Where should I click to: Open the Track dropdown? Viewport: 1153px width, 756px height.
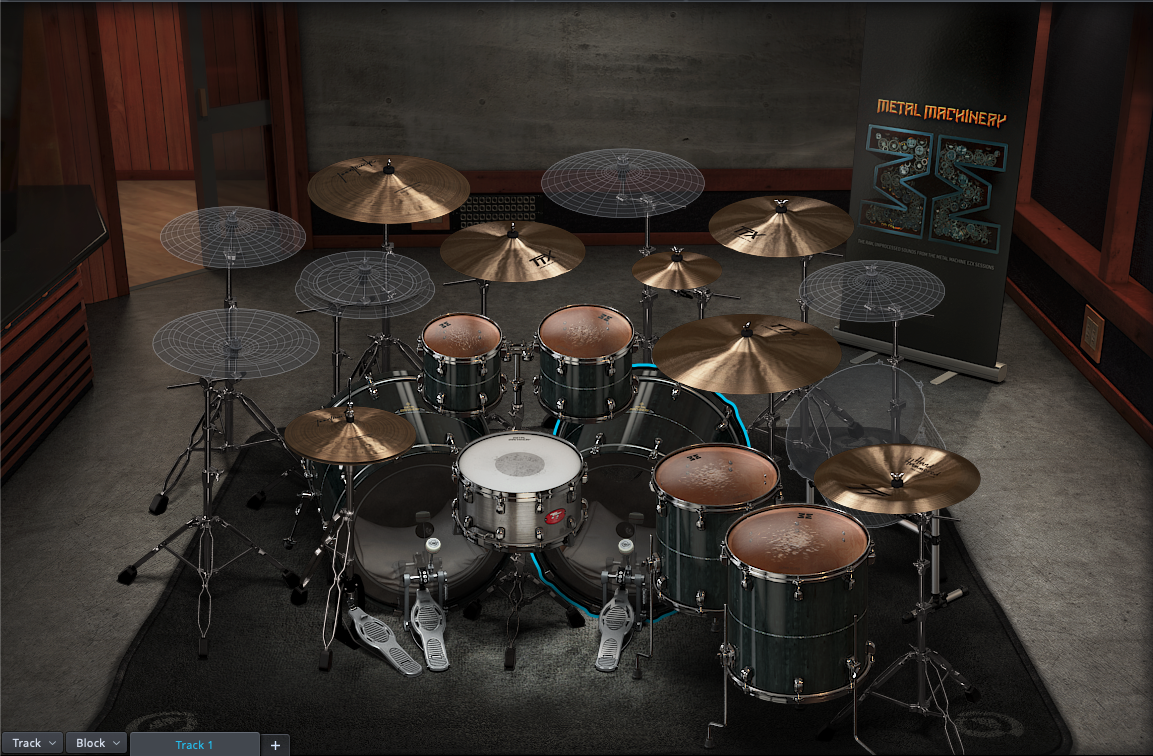click(31, 743)
